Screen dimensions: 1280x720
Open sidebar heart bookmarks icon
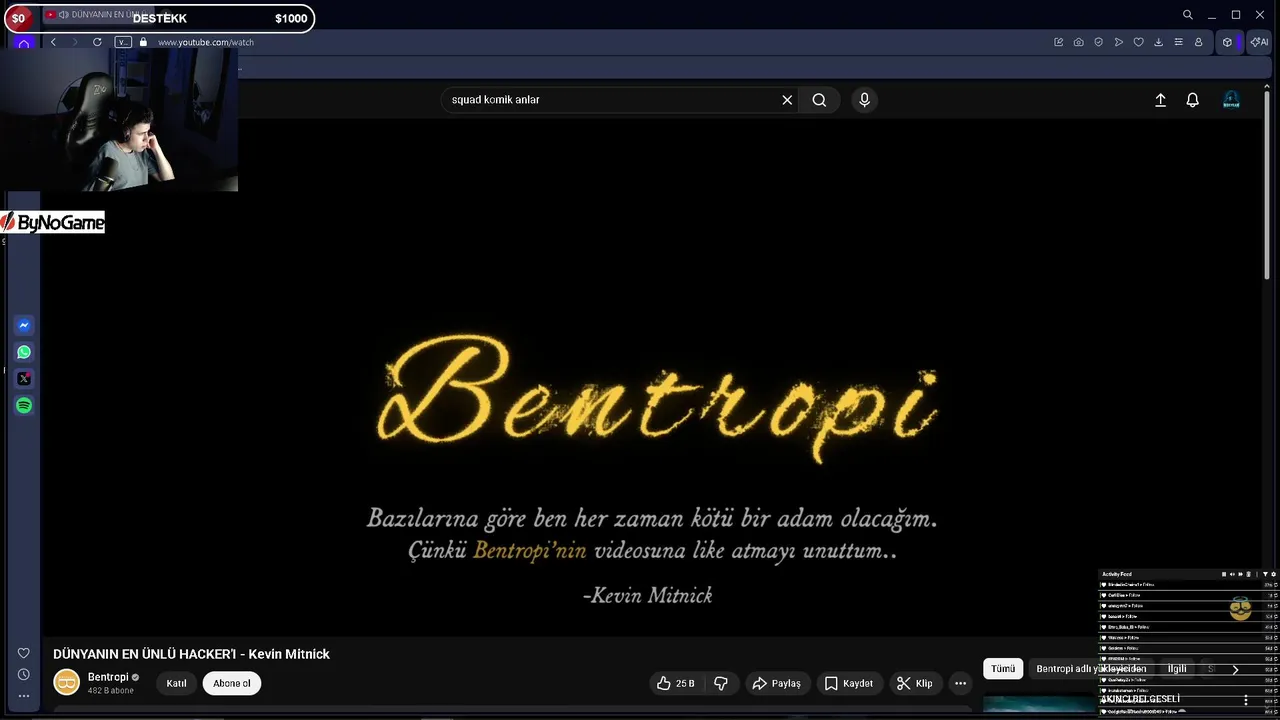(x=24, y=653)
